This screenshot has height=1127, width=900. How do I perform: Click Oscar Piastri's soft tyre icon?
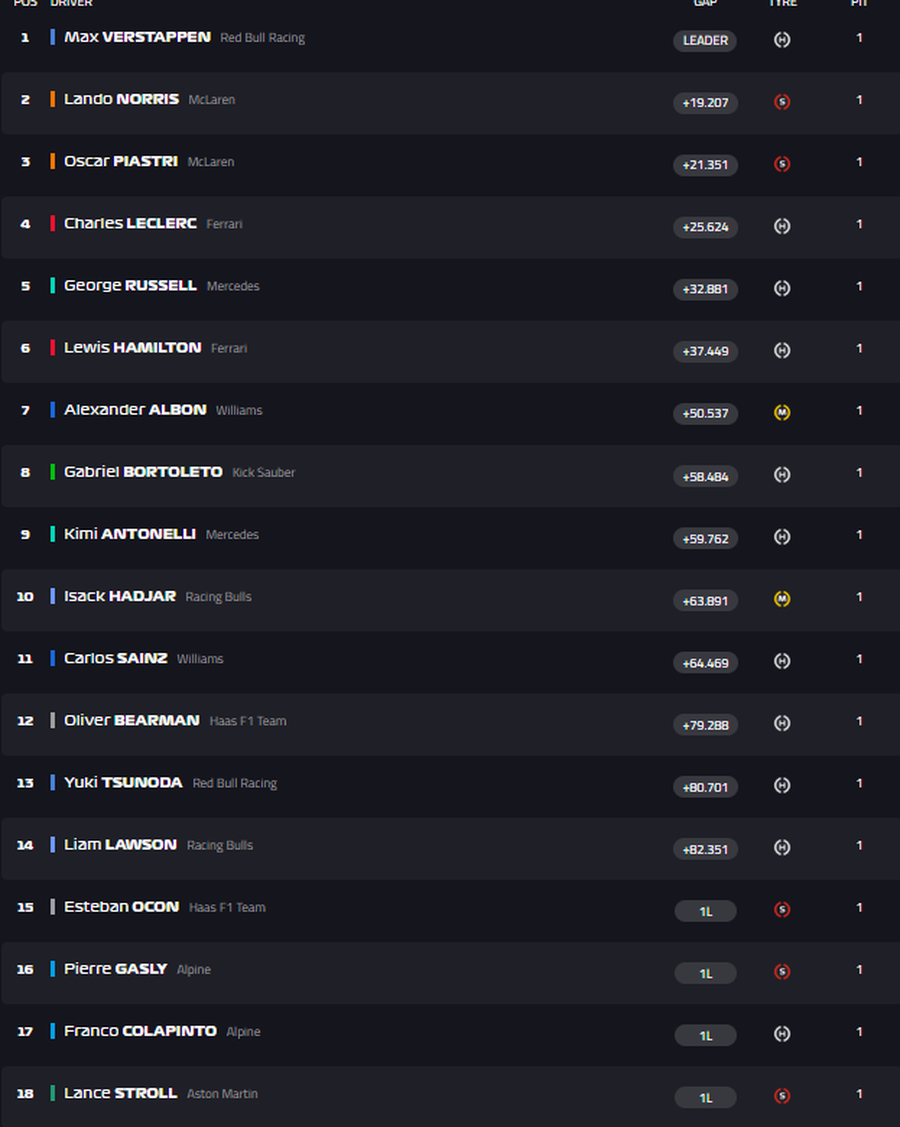782,164
